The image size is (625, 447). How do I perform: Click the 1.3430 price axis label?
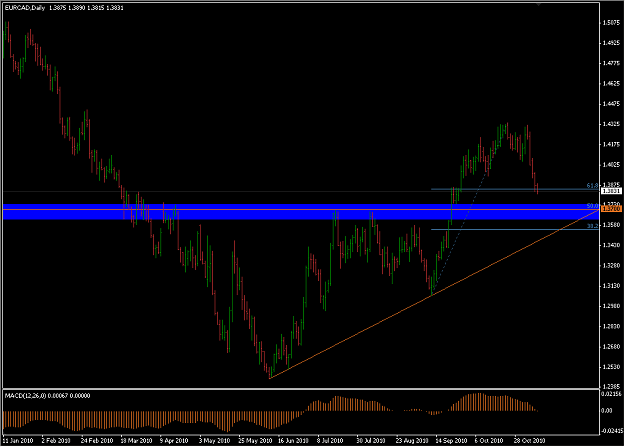coord(611,245)
